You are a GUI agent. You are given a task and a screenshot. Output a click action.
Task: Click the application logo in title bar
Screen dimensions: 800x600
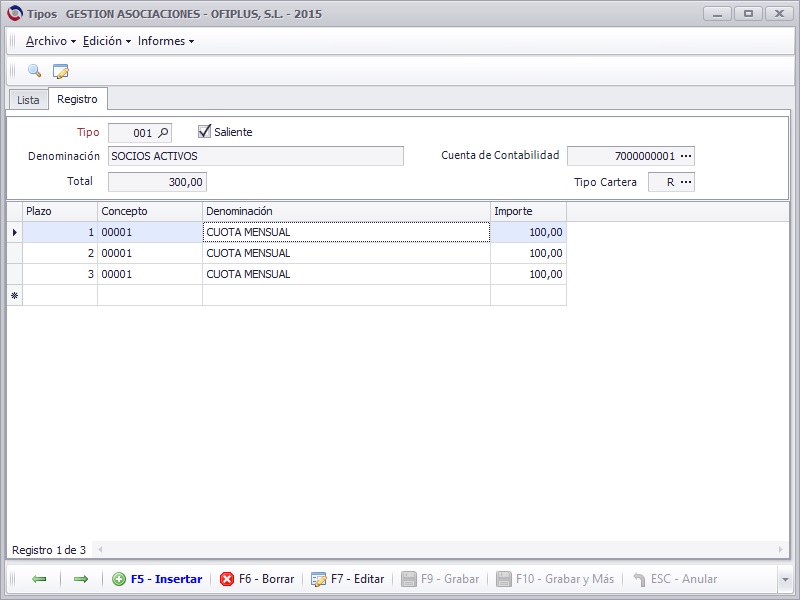tap(15, 13)
